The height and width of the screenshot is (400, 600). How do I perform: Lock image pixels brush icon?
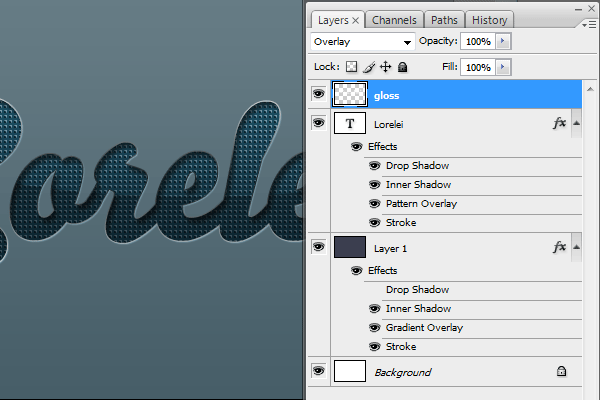pyautogui.click(x=369, y=67)
